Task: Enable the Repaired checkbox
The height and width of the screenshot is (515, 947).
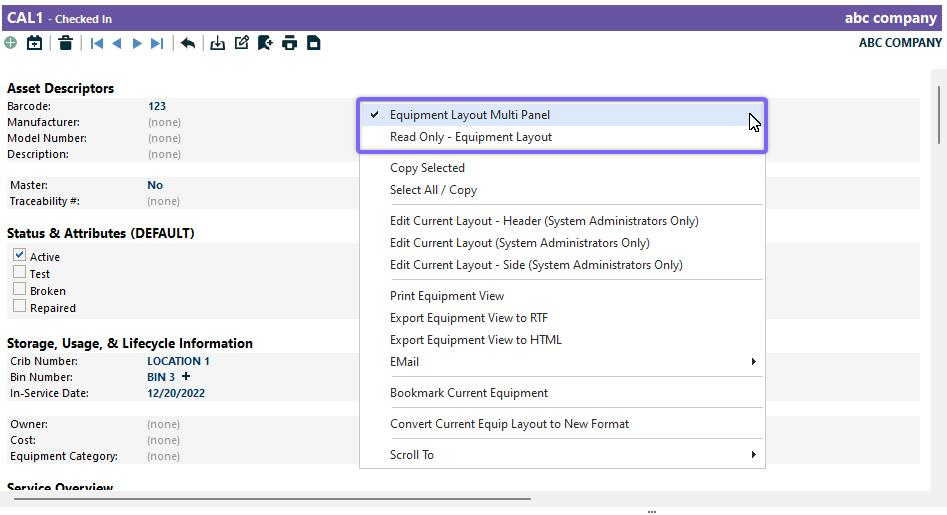Action: [x=19, y=307]
